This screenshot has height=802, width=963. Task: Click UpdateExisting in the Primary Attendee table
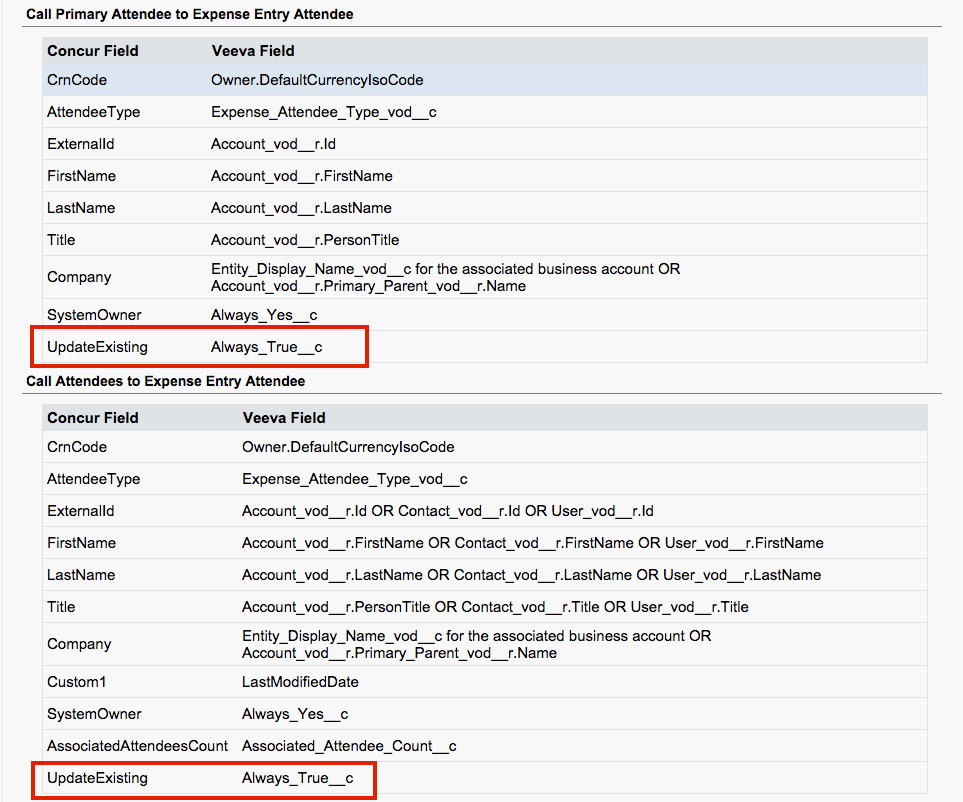pyautogui.click(x=97, y=347)
